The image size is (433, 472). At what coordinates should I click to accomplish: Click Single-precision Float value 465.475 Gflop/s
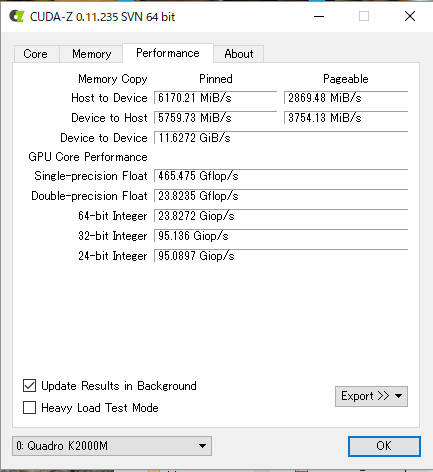click(281, 176)
